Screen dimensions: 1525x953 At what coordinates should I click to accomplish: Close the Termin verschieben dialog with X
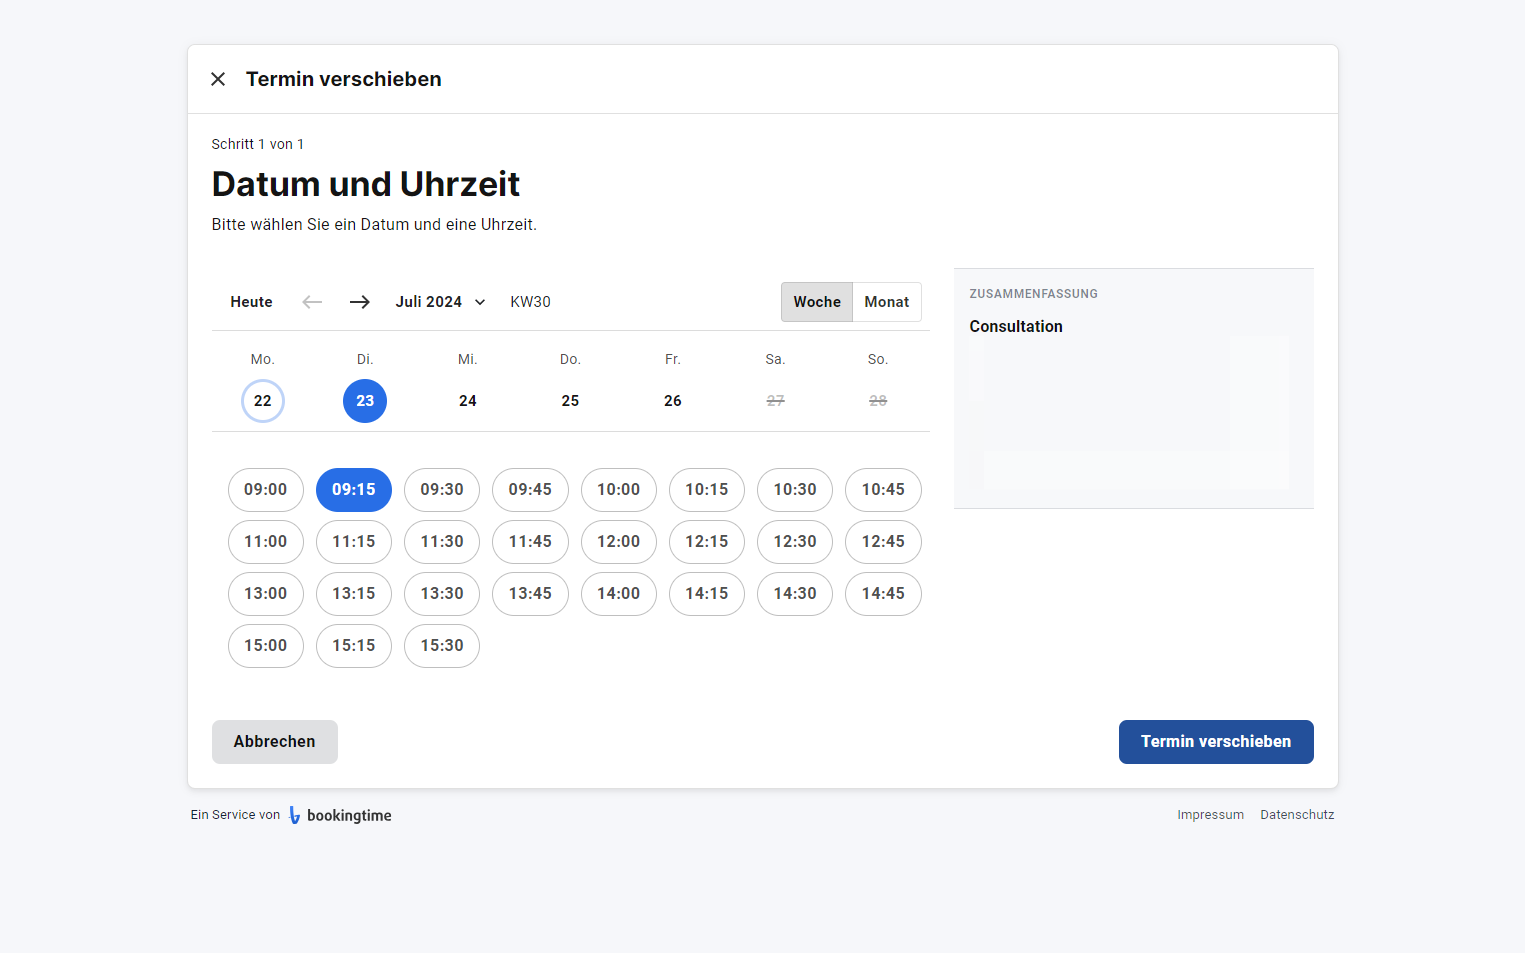coord(218,79)
